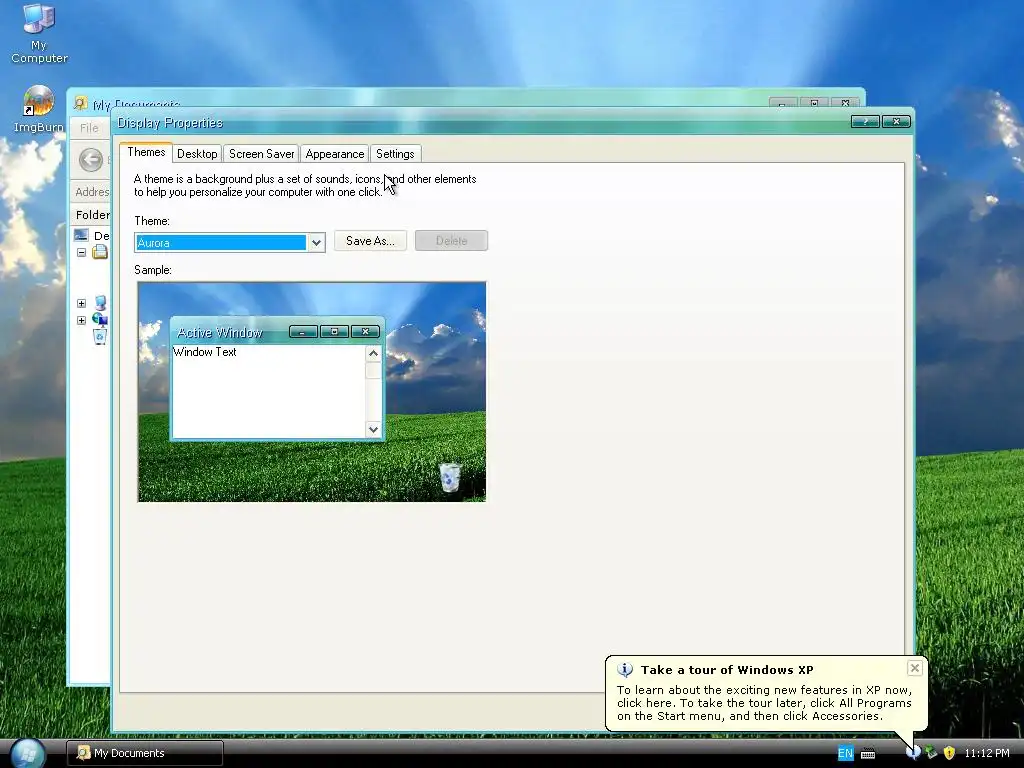The image size is (1024, 768).
Task: Select Recycle Bin icon in Folders tree
Action: point(99,336)
